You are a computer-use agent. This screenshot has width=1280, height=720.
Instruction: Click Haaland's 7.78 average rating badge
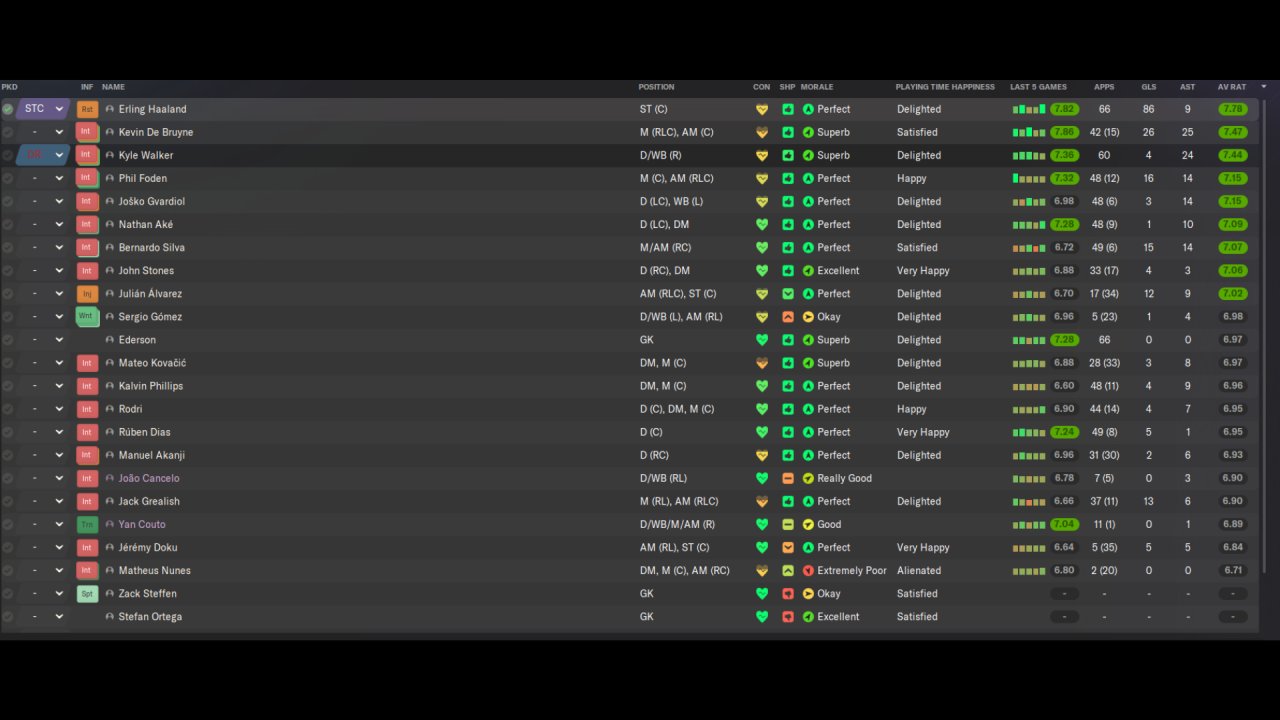click(x=1233, y=109)
